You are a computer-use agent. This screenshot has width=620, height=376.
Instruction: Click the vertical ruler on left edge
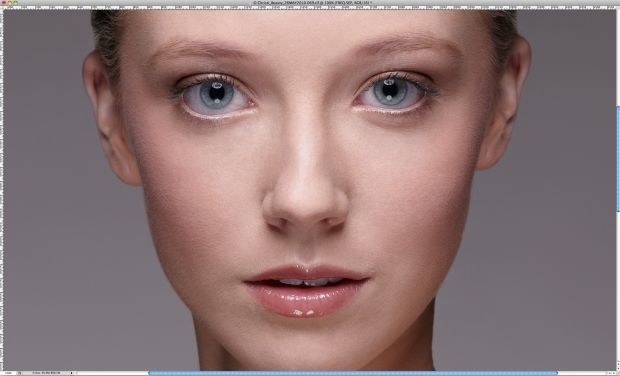pos(2,190)
